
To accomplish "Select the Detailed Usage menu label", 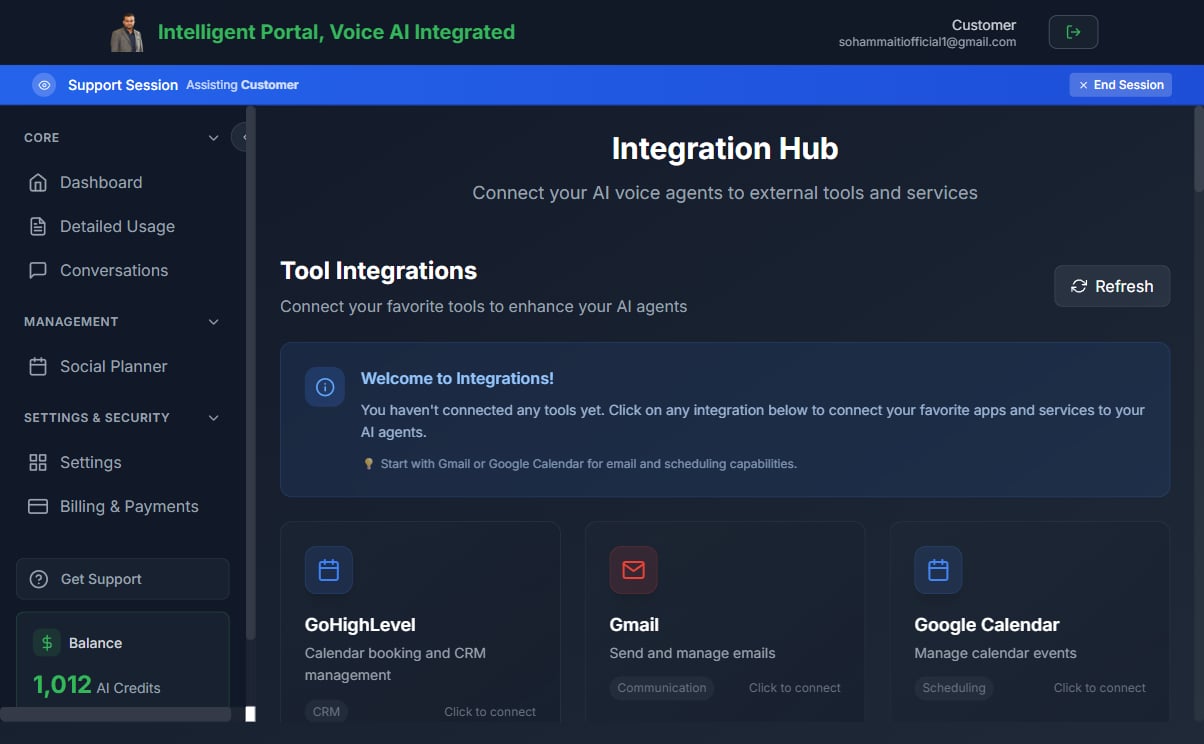I will [117, 226].
